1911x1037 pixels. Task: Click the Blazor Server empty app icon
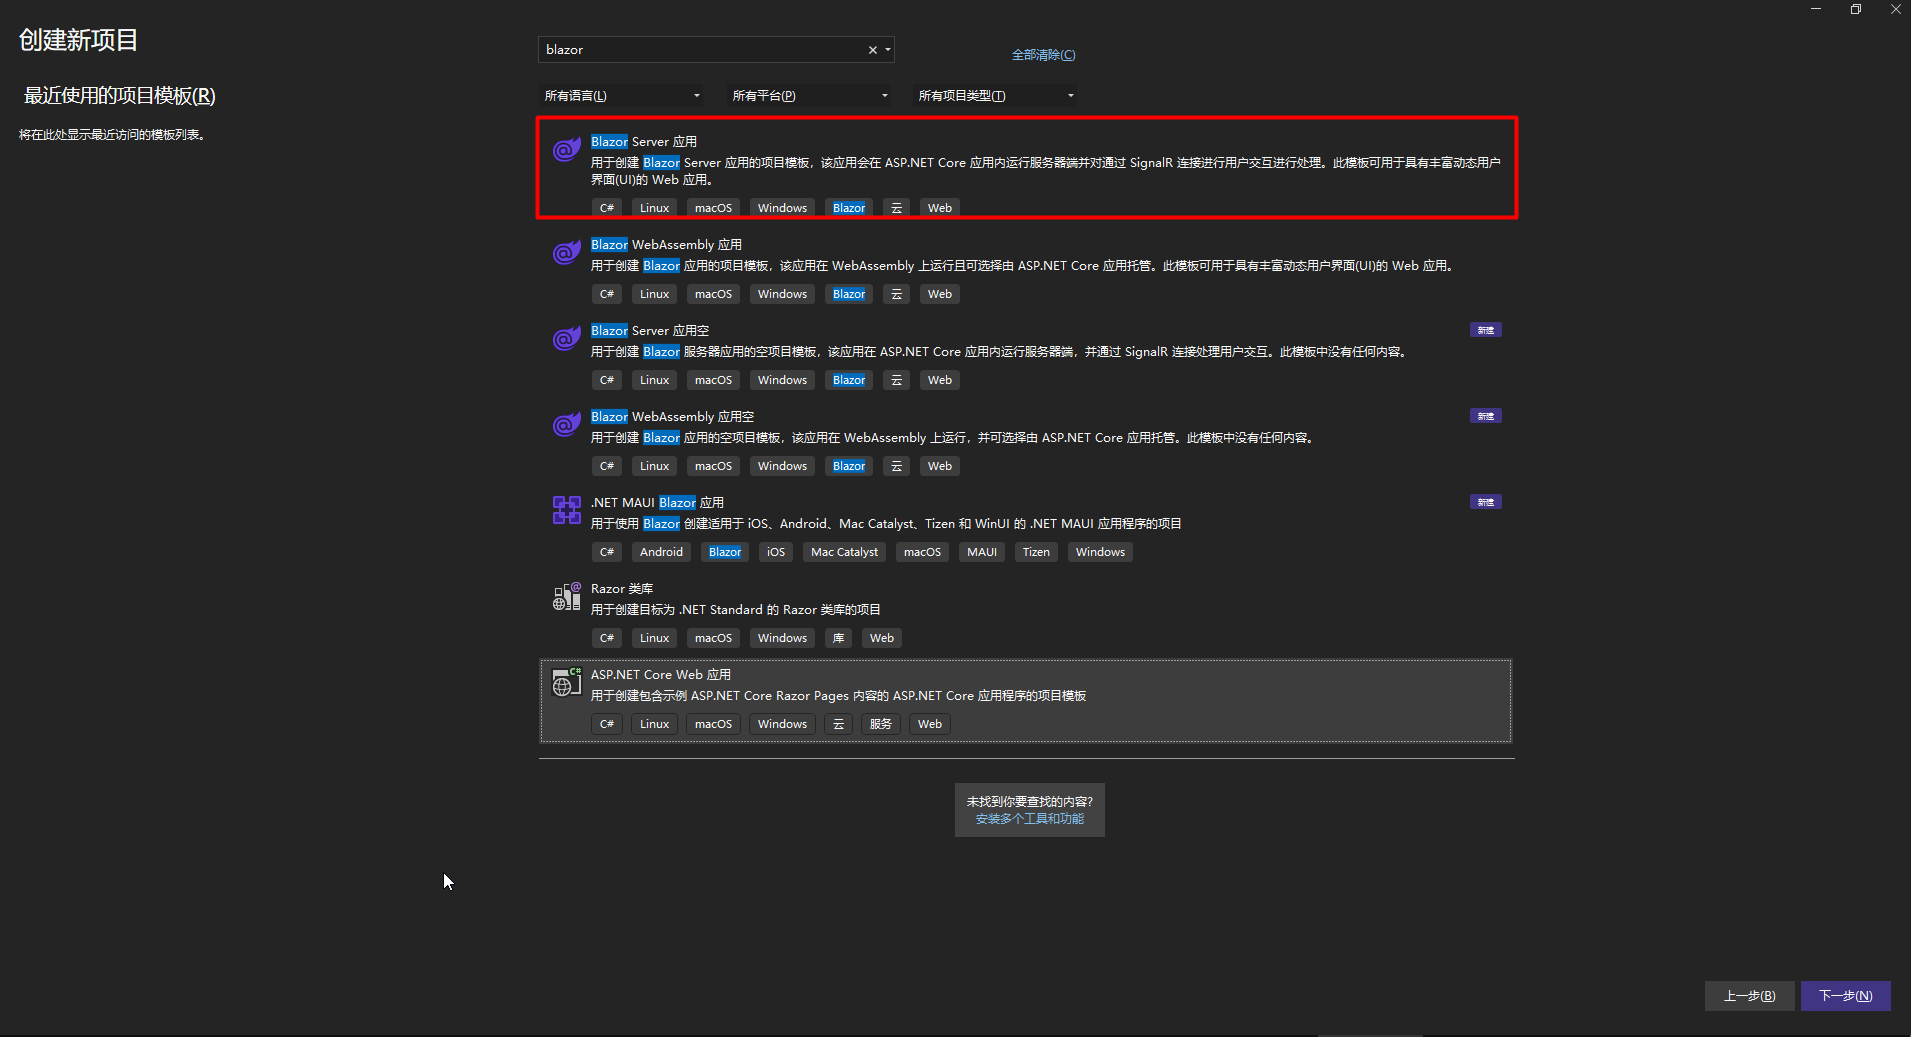[567, 339]
